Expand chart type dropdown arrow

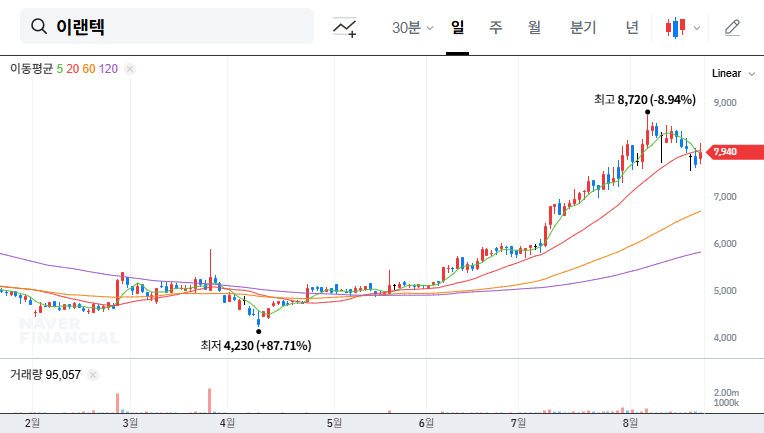click(697, 28)
